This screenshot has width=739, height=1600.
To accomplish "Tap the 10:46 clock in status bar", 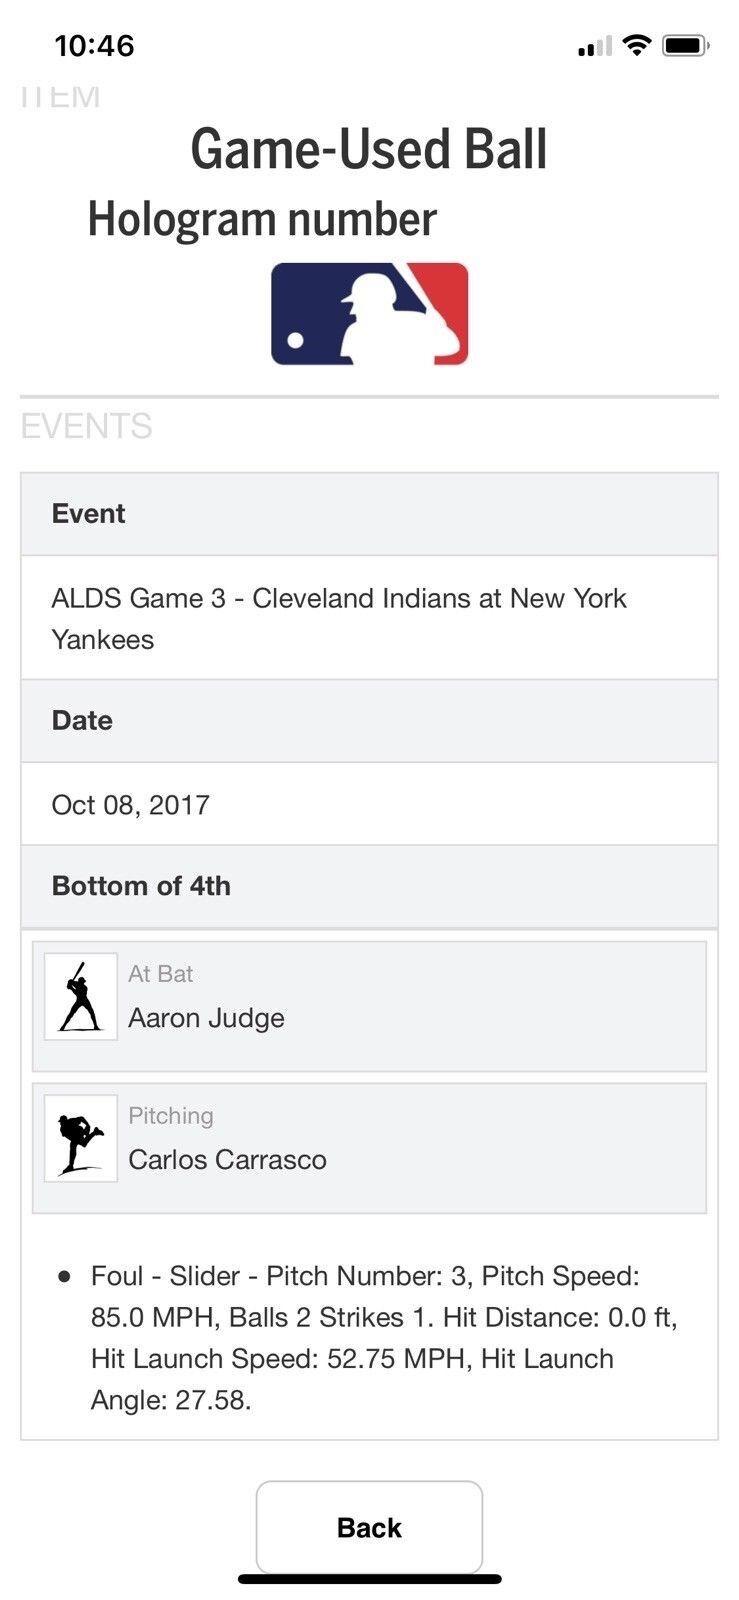I will pos(94,45).
